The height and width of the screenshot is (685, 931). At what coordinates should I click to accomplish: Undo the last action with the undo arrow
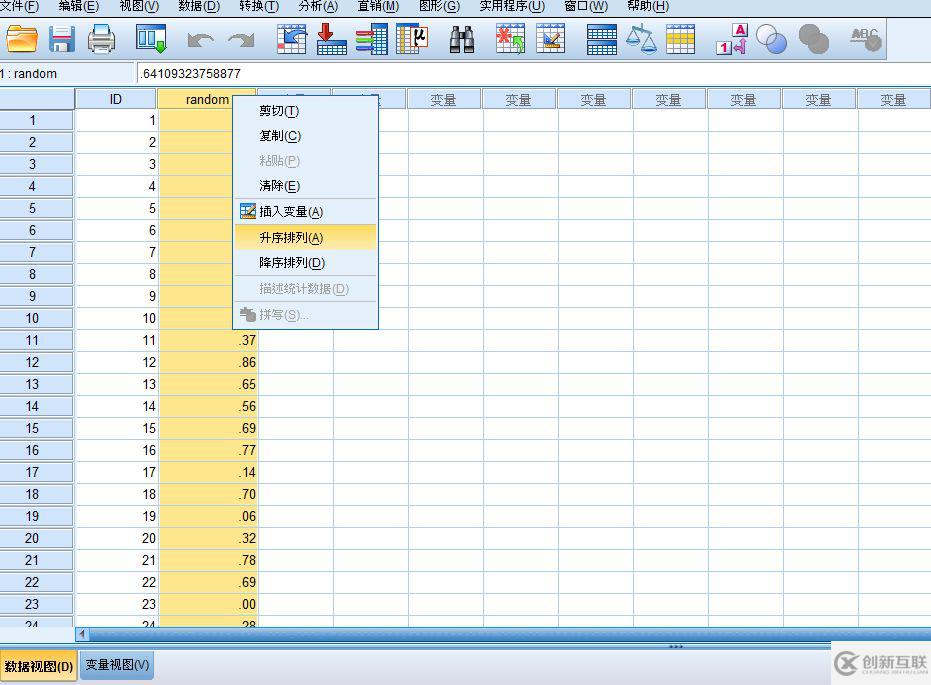click(x=201, y=40)
